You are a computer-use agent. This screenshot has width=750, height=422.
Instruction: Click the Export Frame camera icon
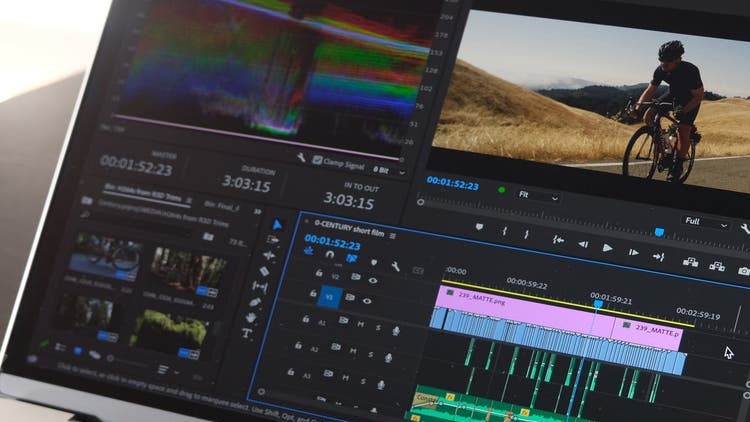click(743, 270)
